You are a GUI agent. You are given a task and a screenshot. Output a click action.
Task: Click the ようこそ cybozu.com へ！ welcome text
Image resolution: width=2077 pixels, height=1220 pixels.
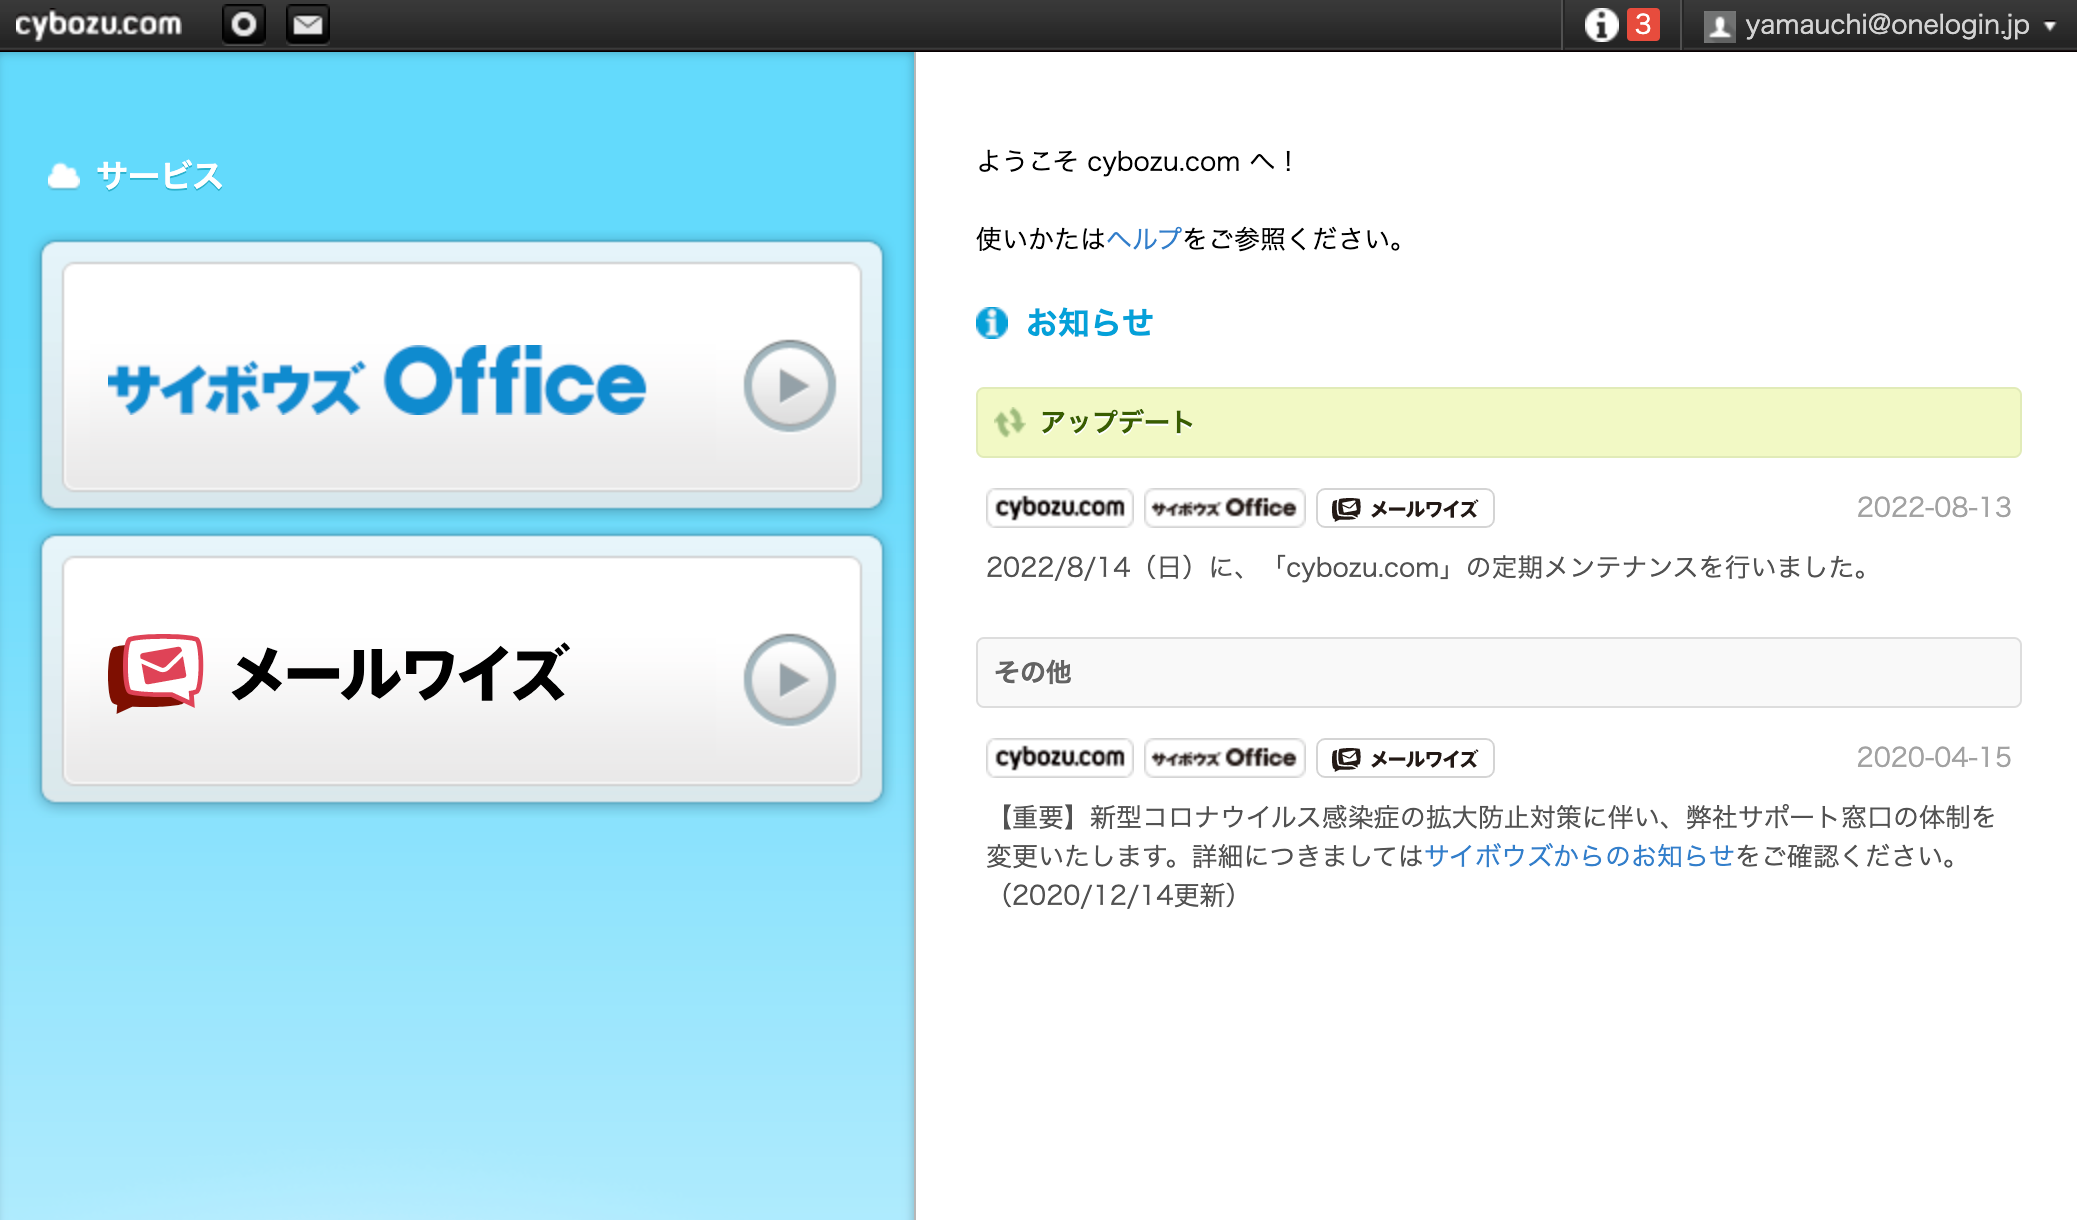(1136, 161)
